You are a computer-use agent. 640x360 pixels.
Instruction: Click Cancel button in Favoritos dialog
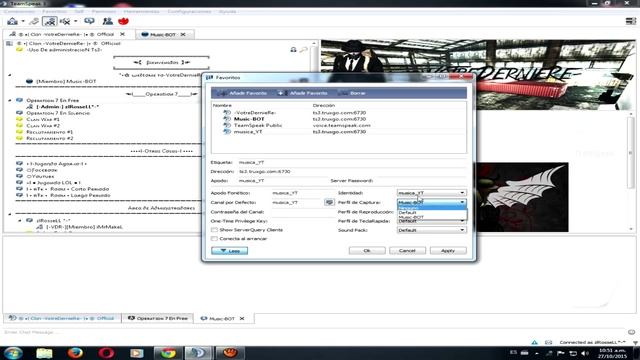point(407,251)
